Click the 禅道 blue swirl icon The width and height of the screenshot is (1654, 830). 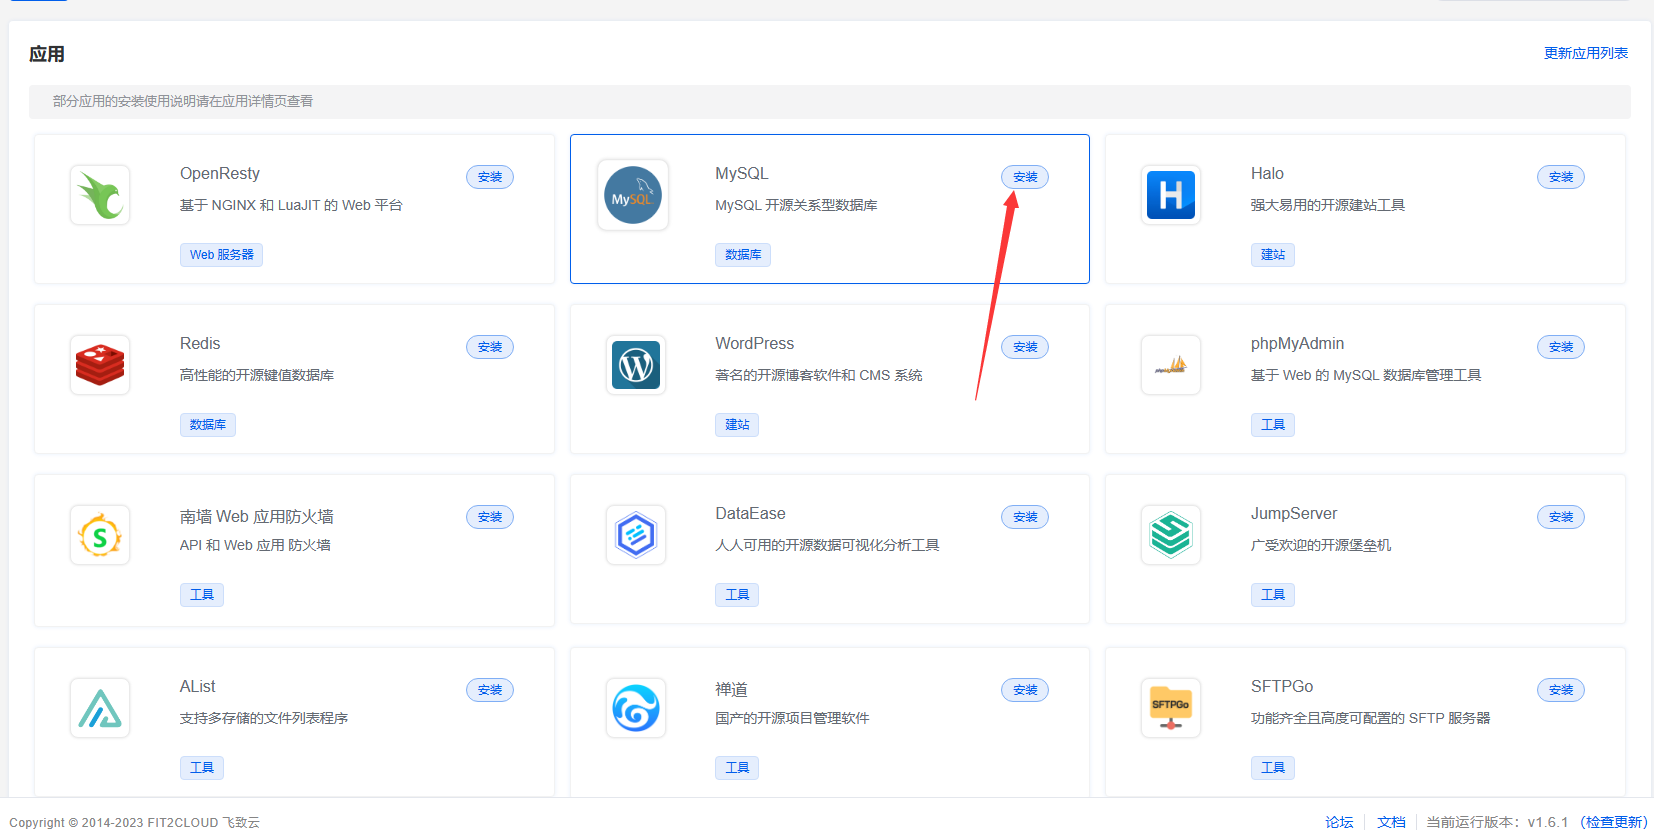click(636, 708)
